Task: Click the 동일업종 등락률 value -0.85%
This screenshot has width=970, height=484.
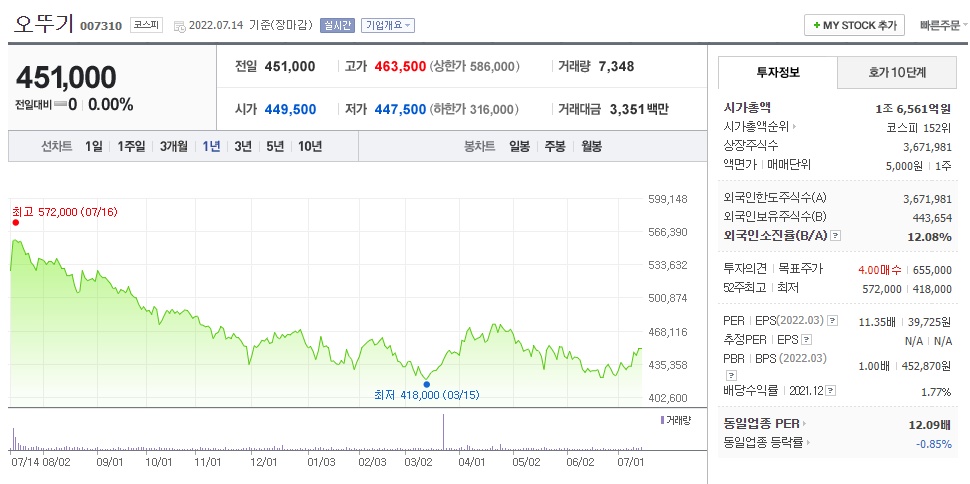Action: click(934, 443)
